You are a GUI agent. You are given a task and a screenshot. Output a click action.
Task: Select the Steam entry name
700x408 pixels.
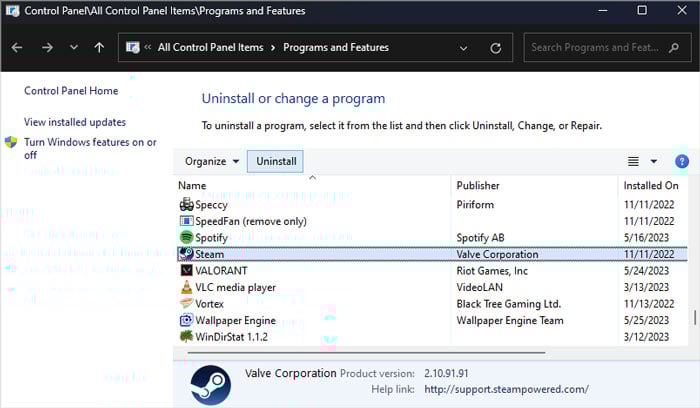pos(209,254)
